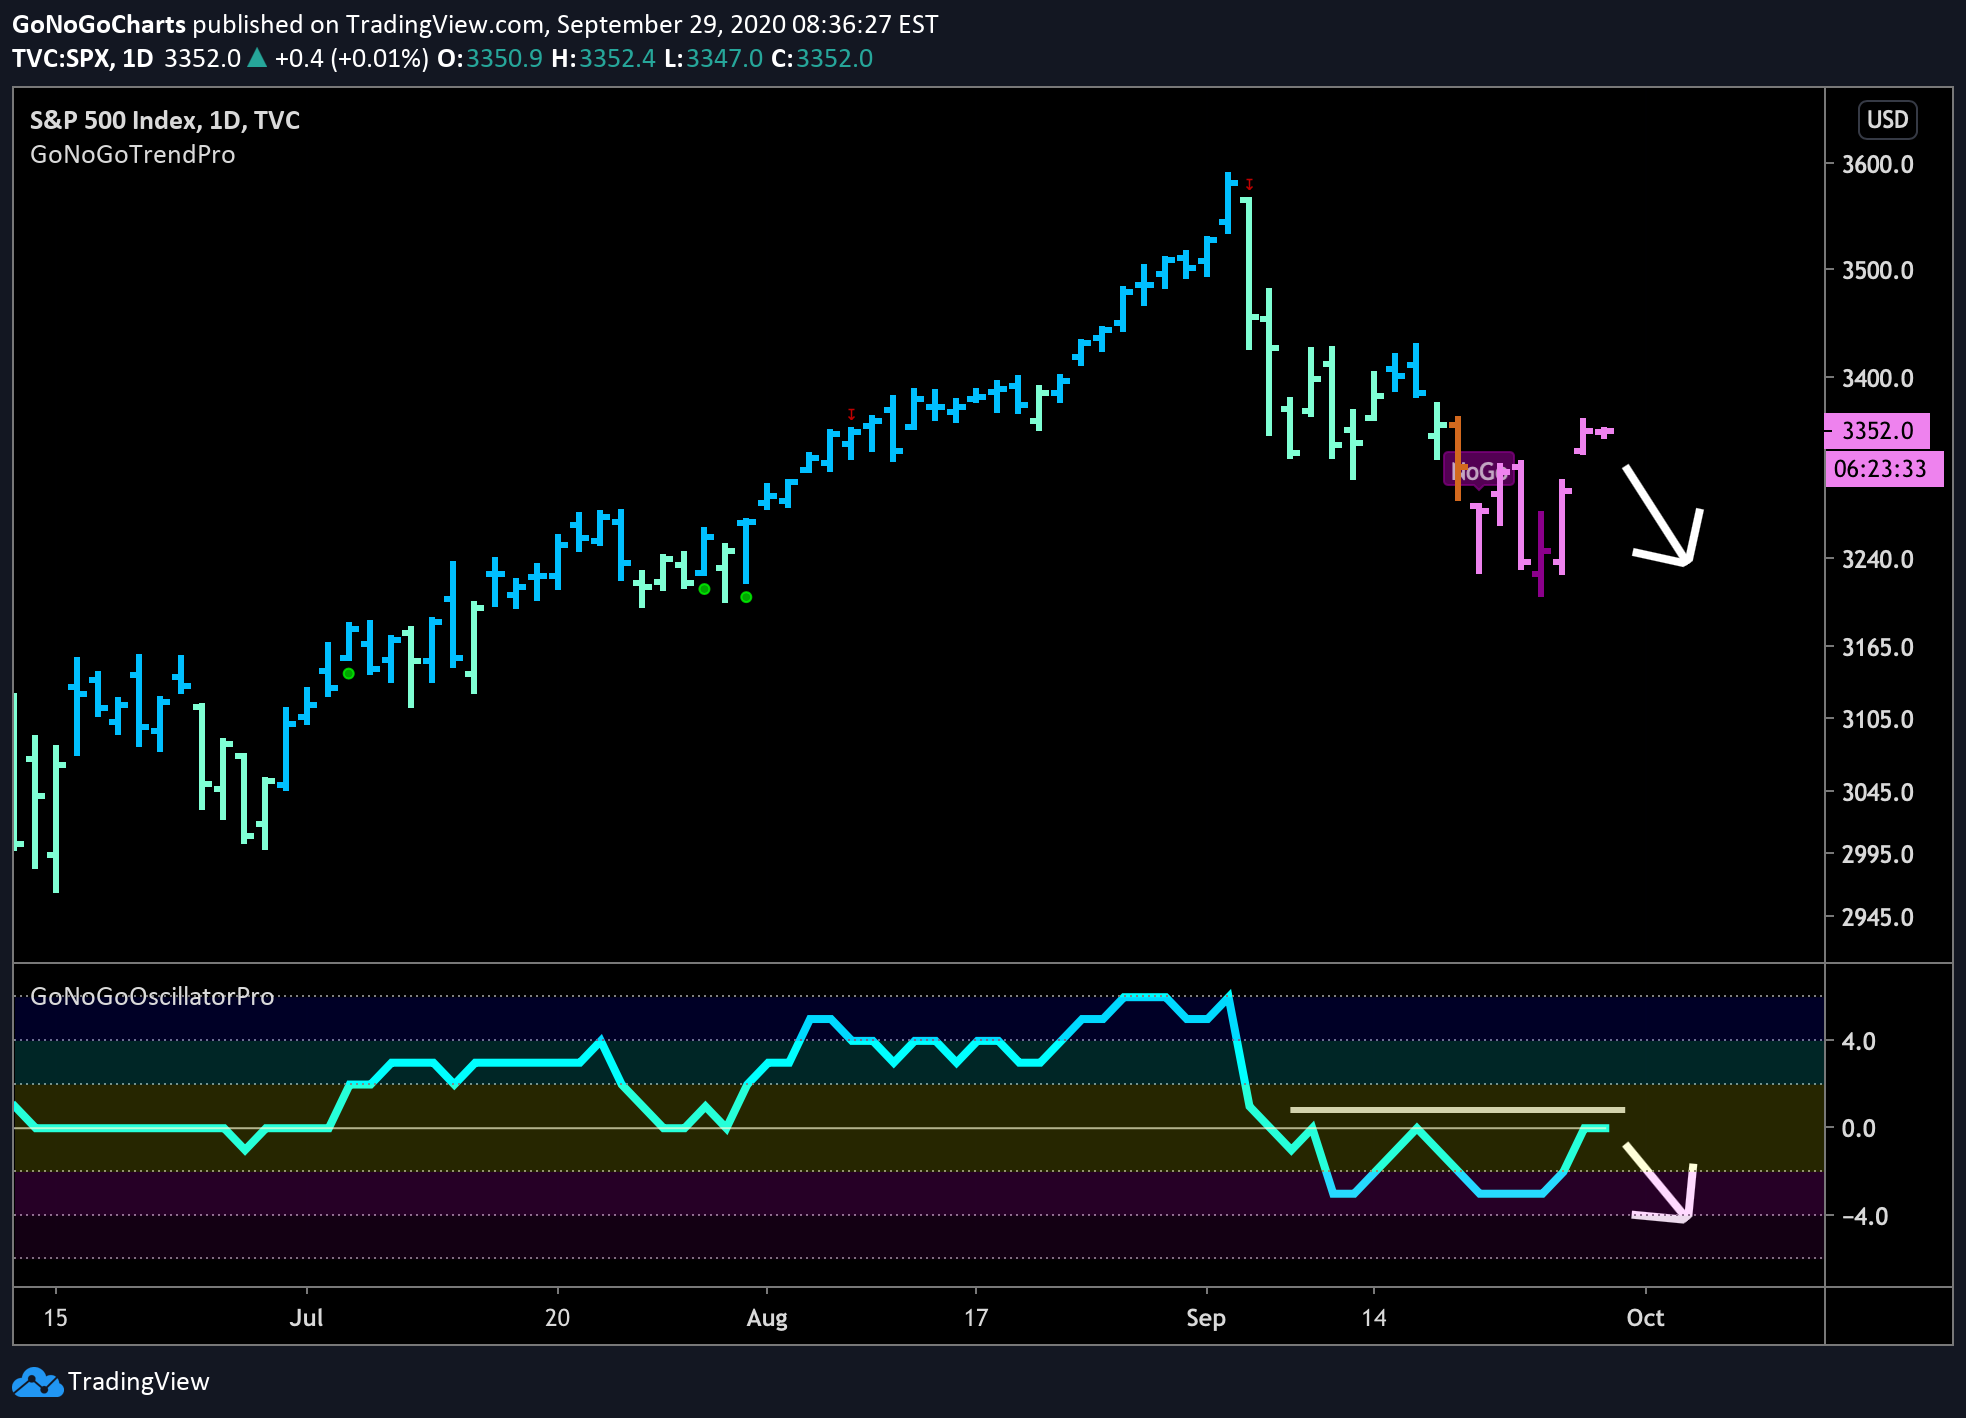
Task: Click the red arrow marker in mid-August
Action: (x=851, y=413)
